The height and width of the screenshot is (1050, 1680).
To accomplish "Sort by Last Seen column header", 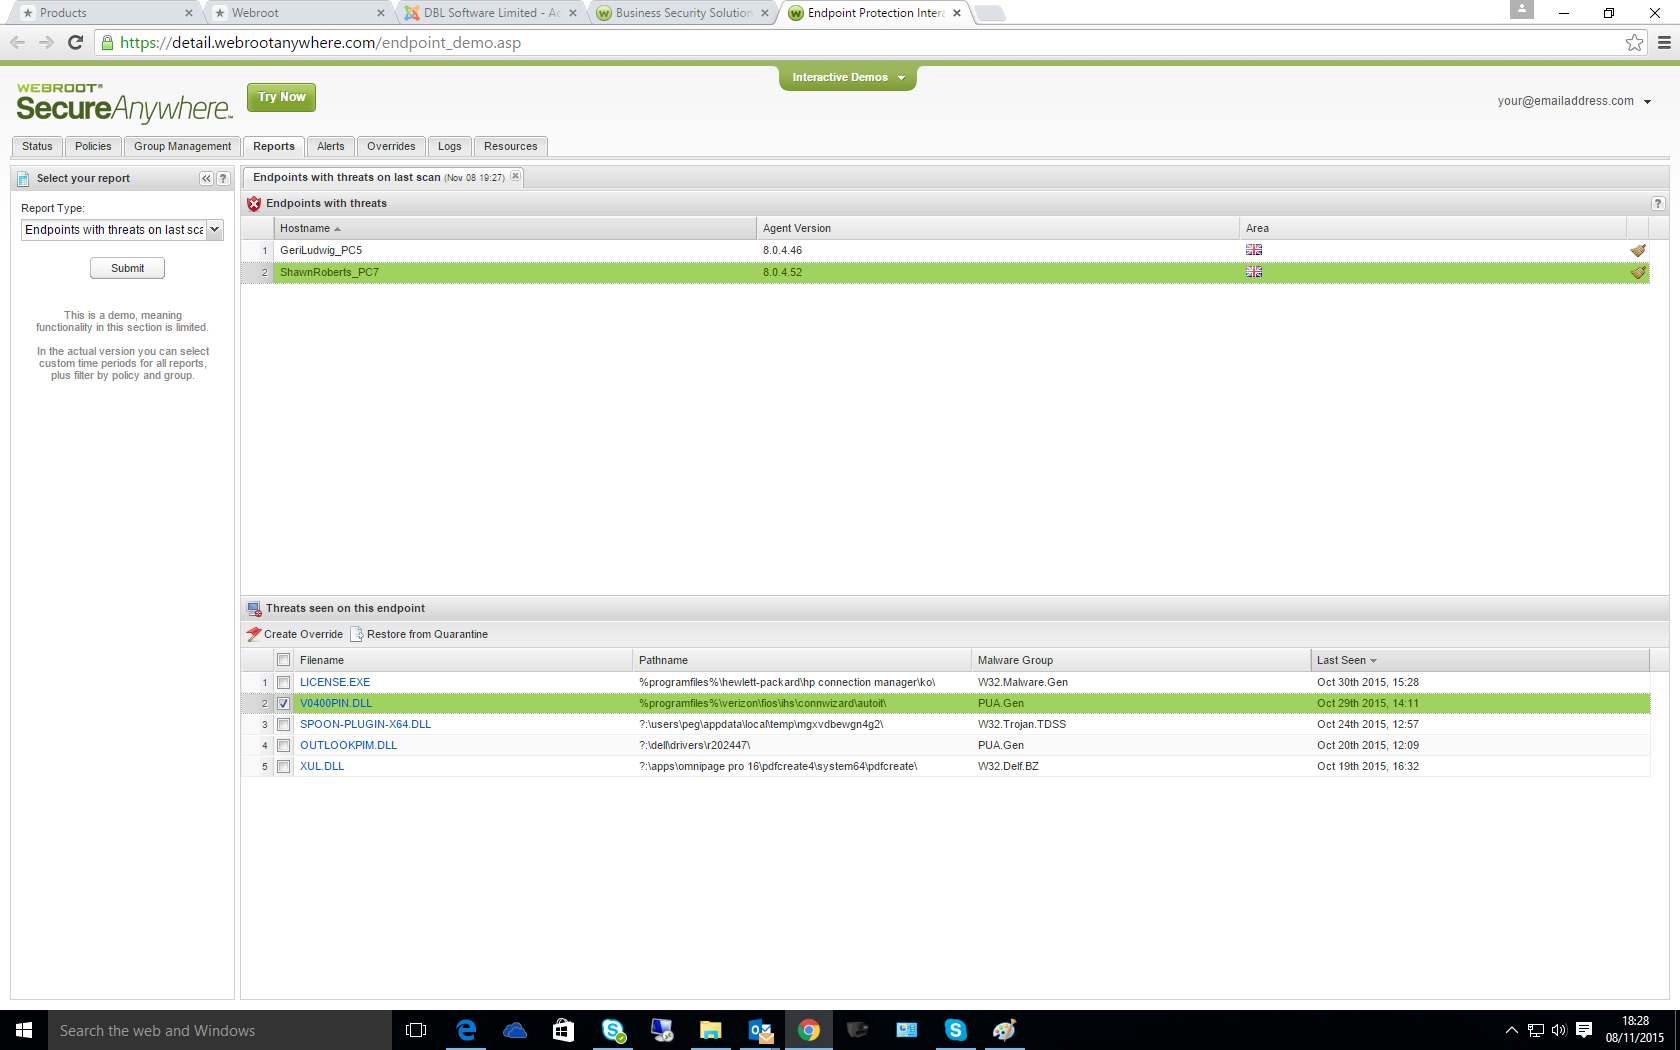I will (1480, 660).
